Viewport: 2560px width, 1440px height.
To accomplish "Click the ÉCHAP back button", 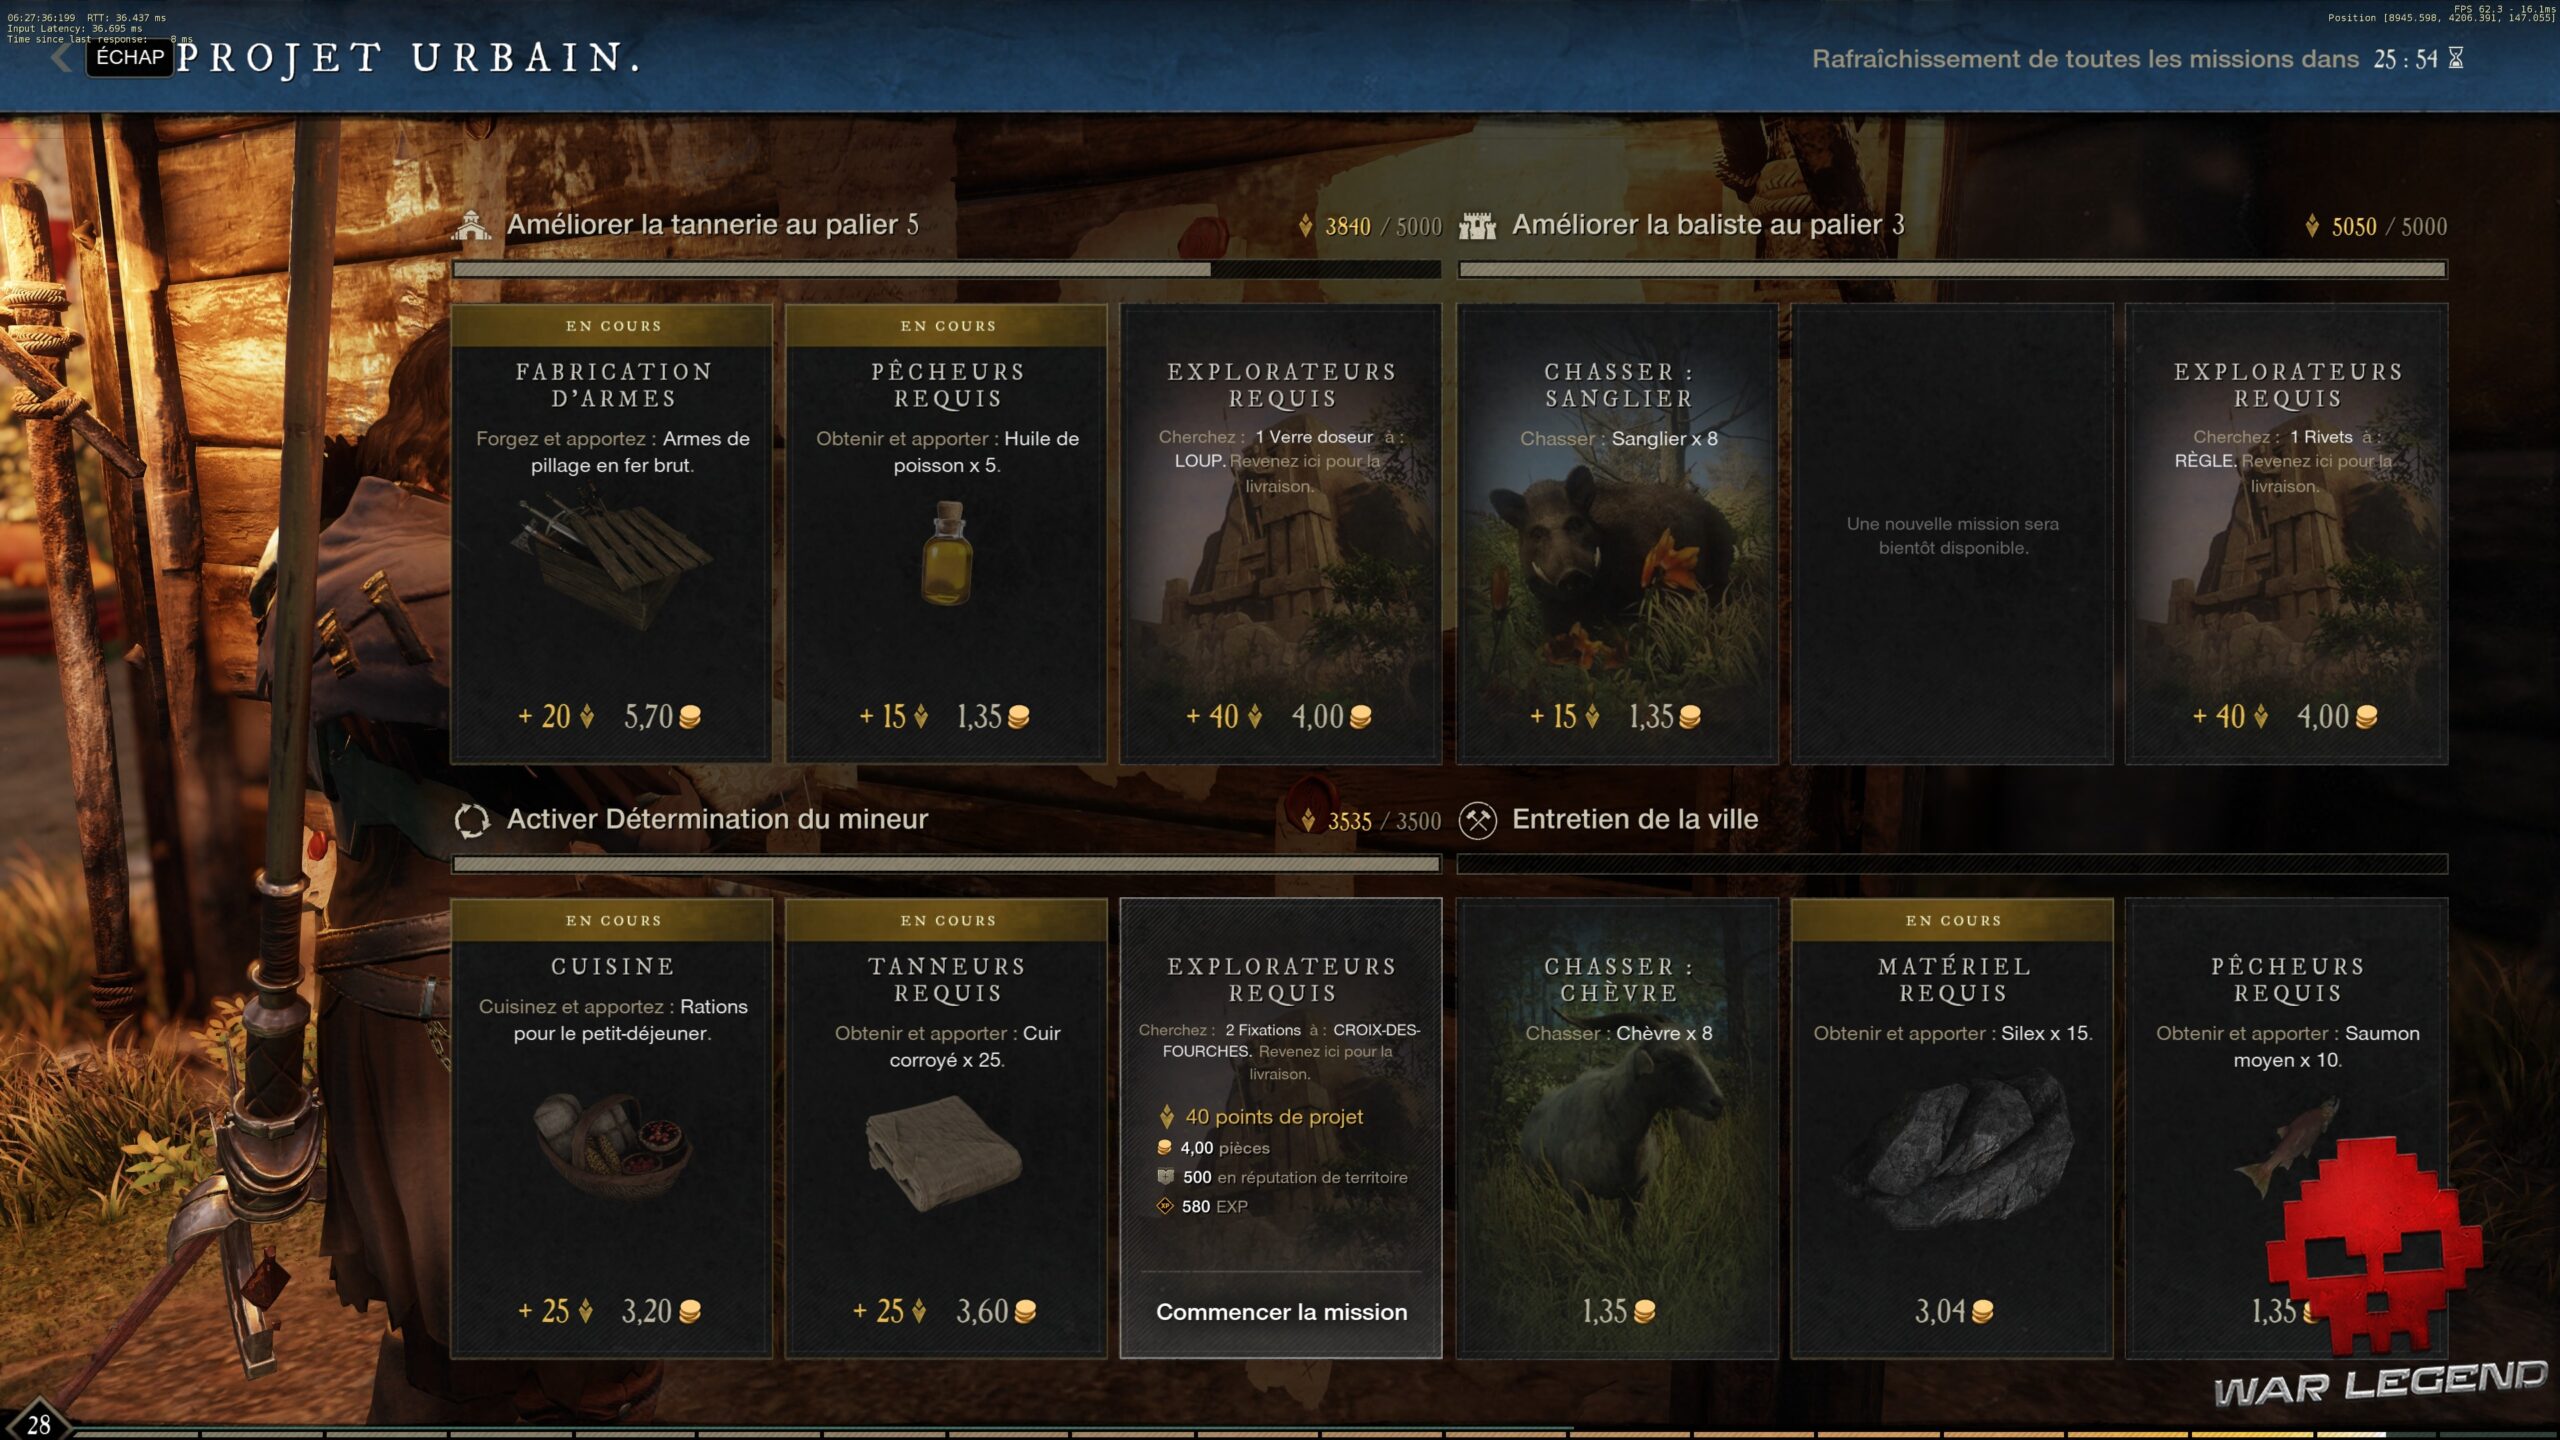I will (x=130, y=57).
